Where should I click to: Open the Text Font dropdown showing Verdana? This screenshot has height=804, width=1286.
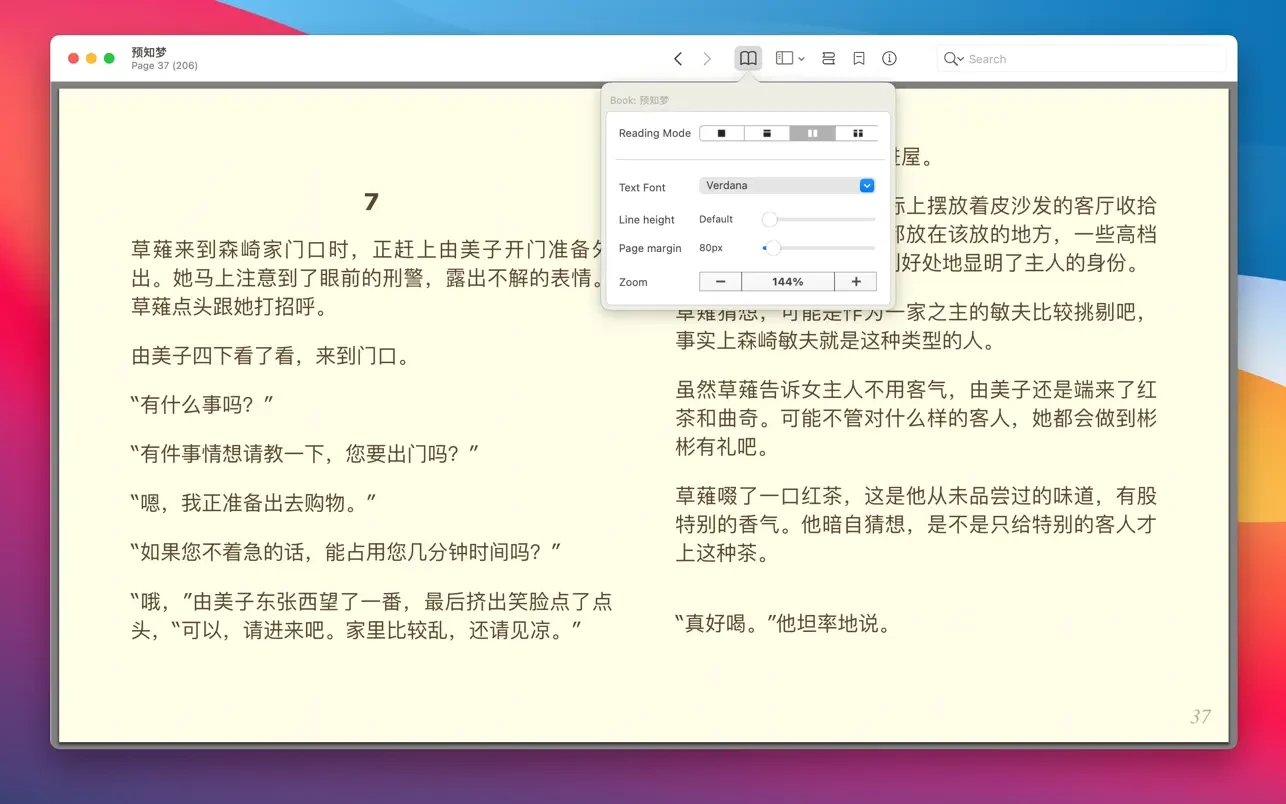coord(787,186)
